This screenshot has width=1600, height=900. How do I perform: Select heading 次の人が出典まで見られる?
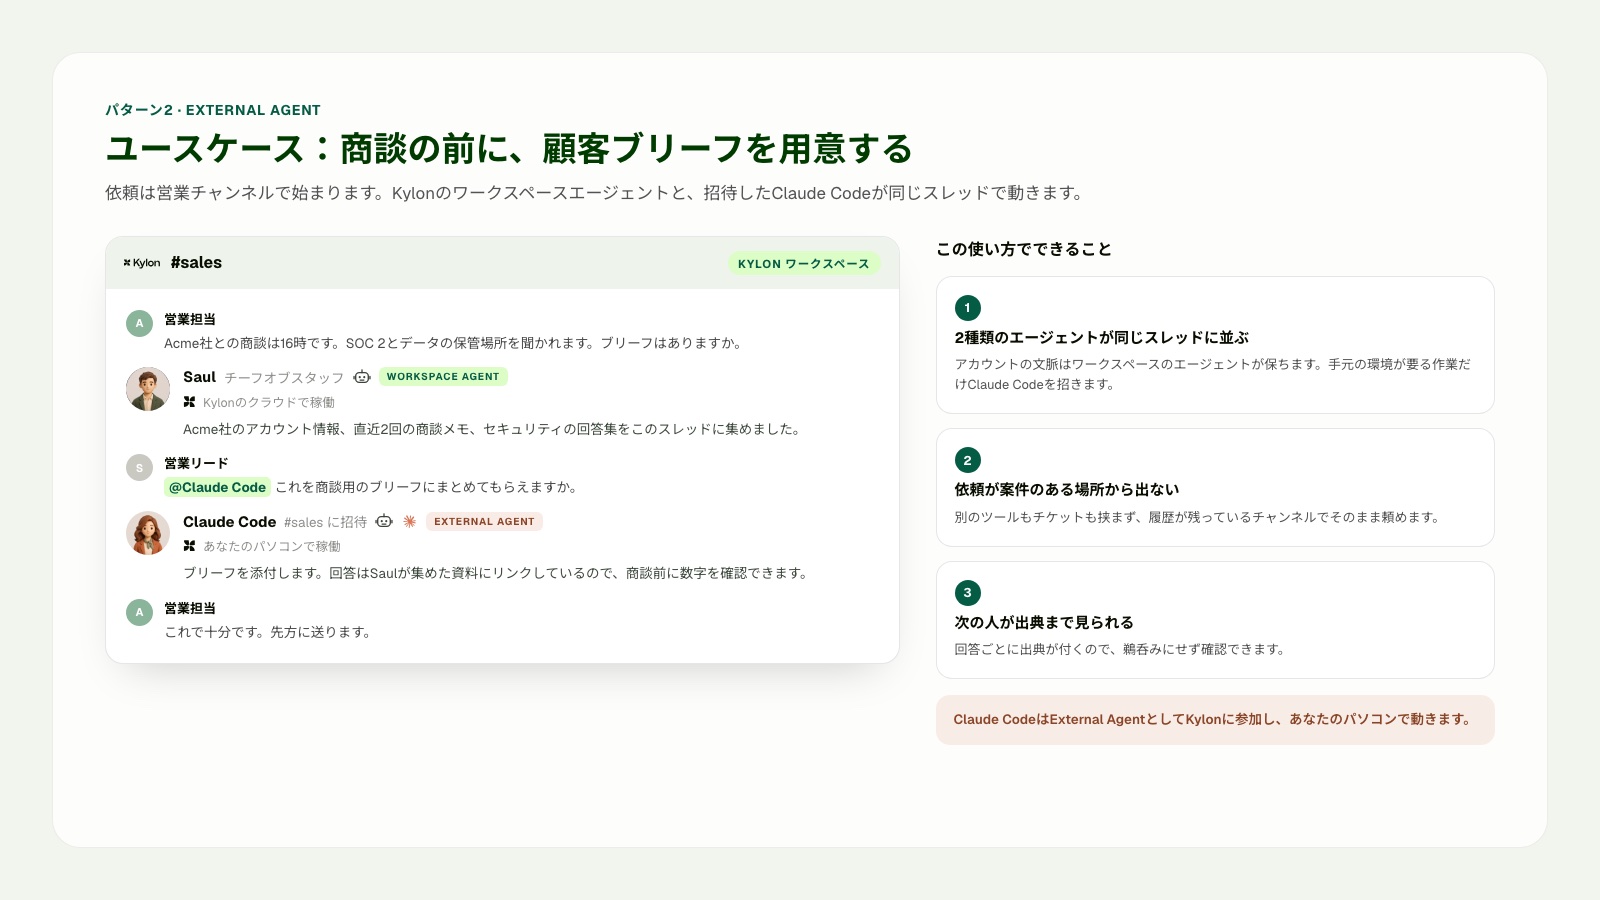[x=1044, y=622]
